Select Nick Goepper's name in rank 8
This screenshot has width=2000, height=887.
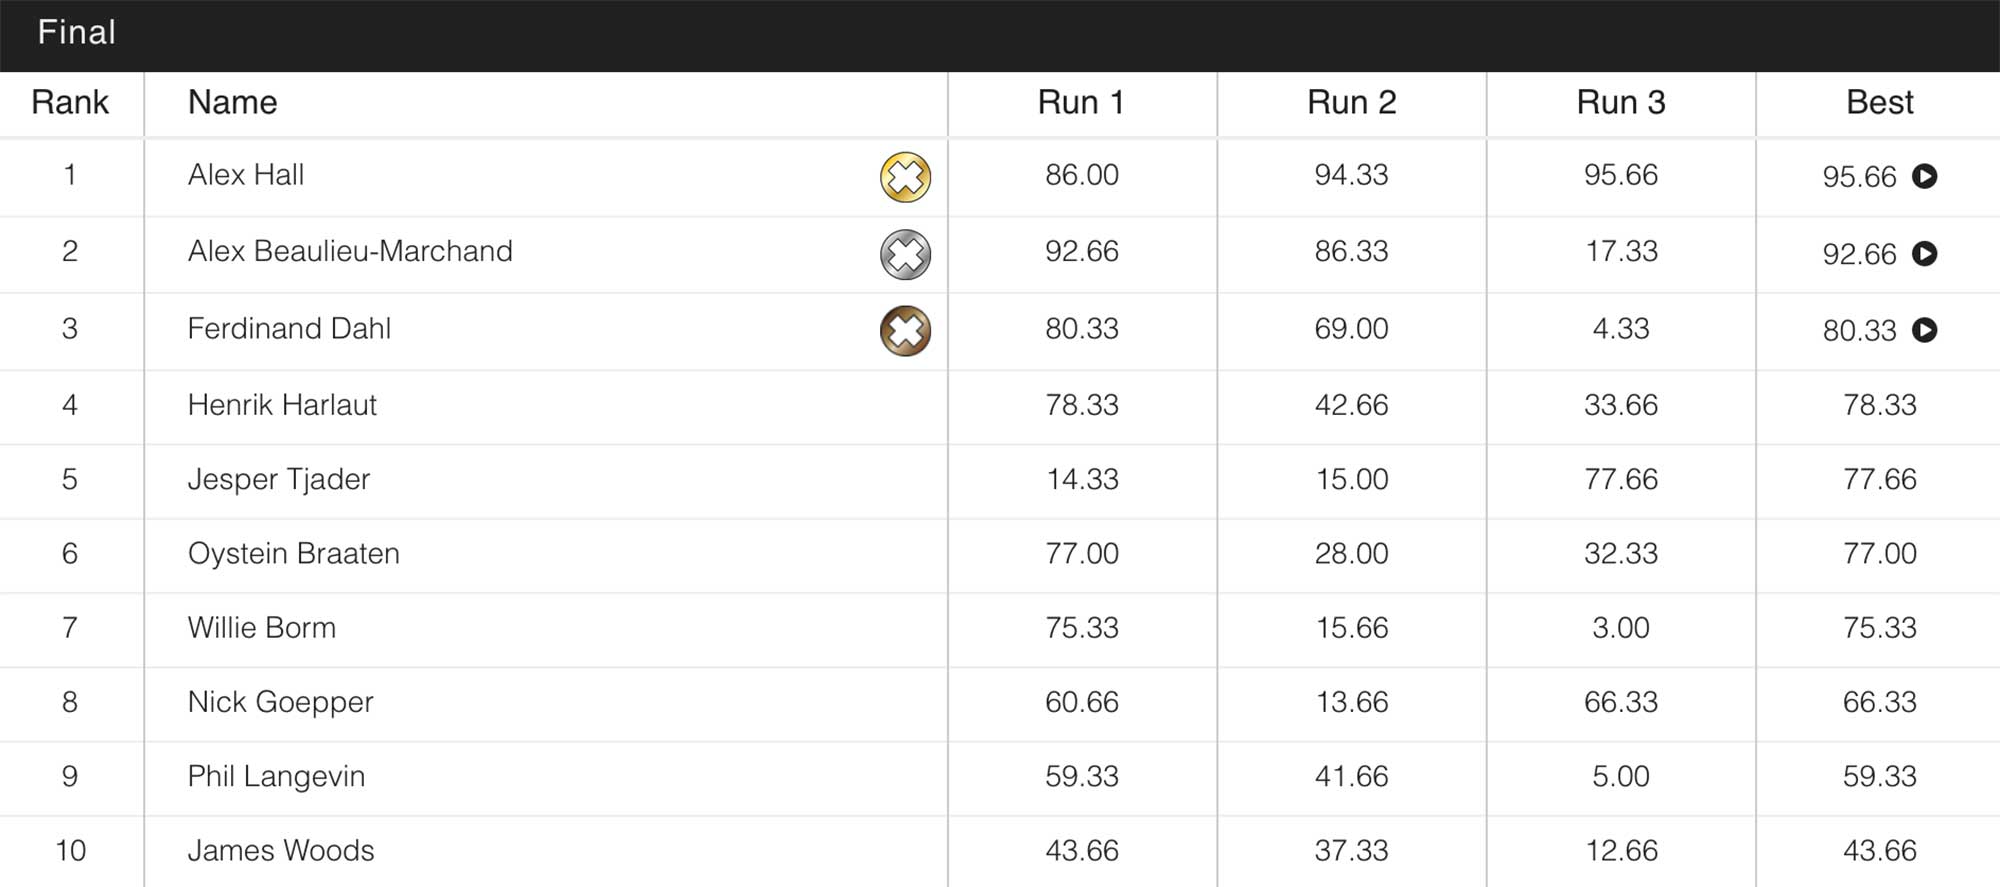pyautogui.click(x=280, y=702)
